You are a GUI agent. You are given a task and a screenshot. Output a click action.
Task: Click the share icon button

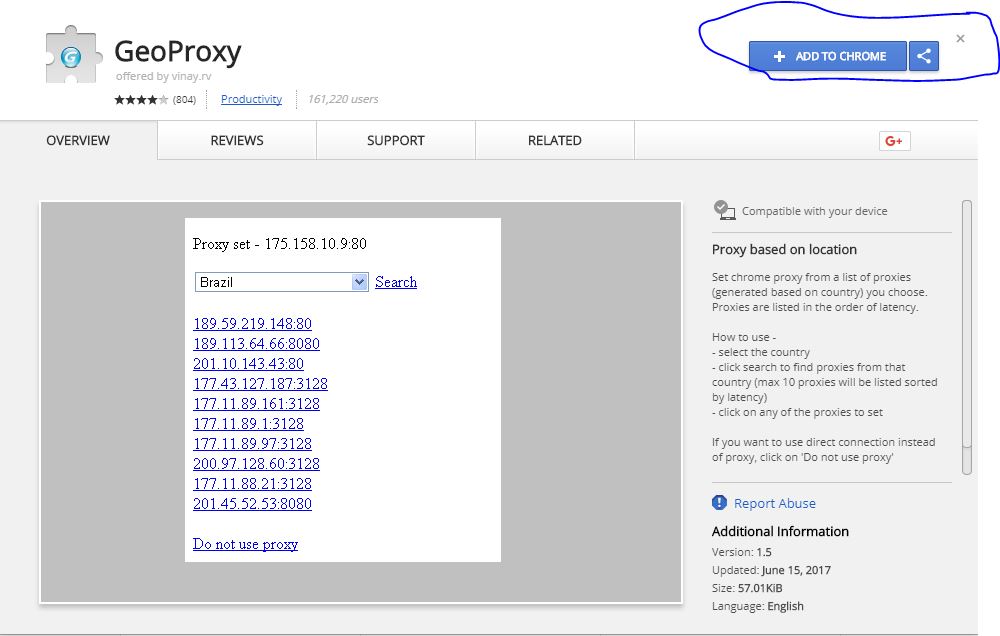(x=923, y=56)
